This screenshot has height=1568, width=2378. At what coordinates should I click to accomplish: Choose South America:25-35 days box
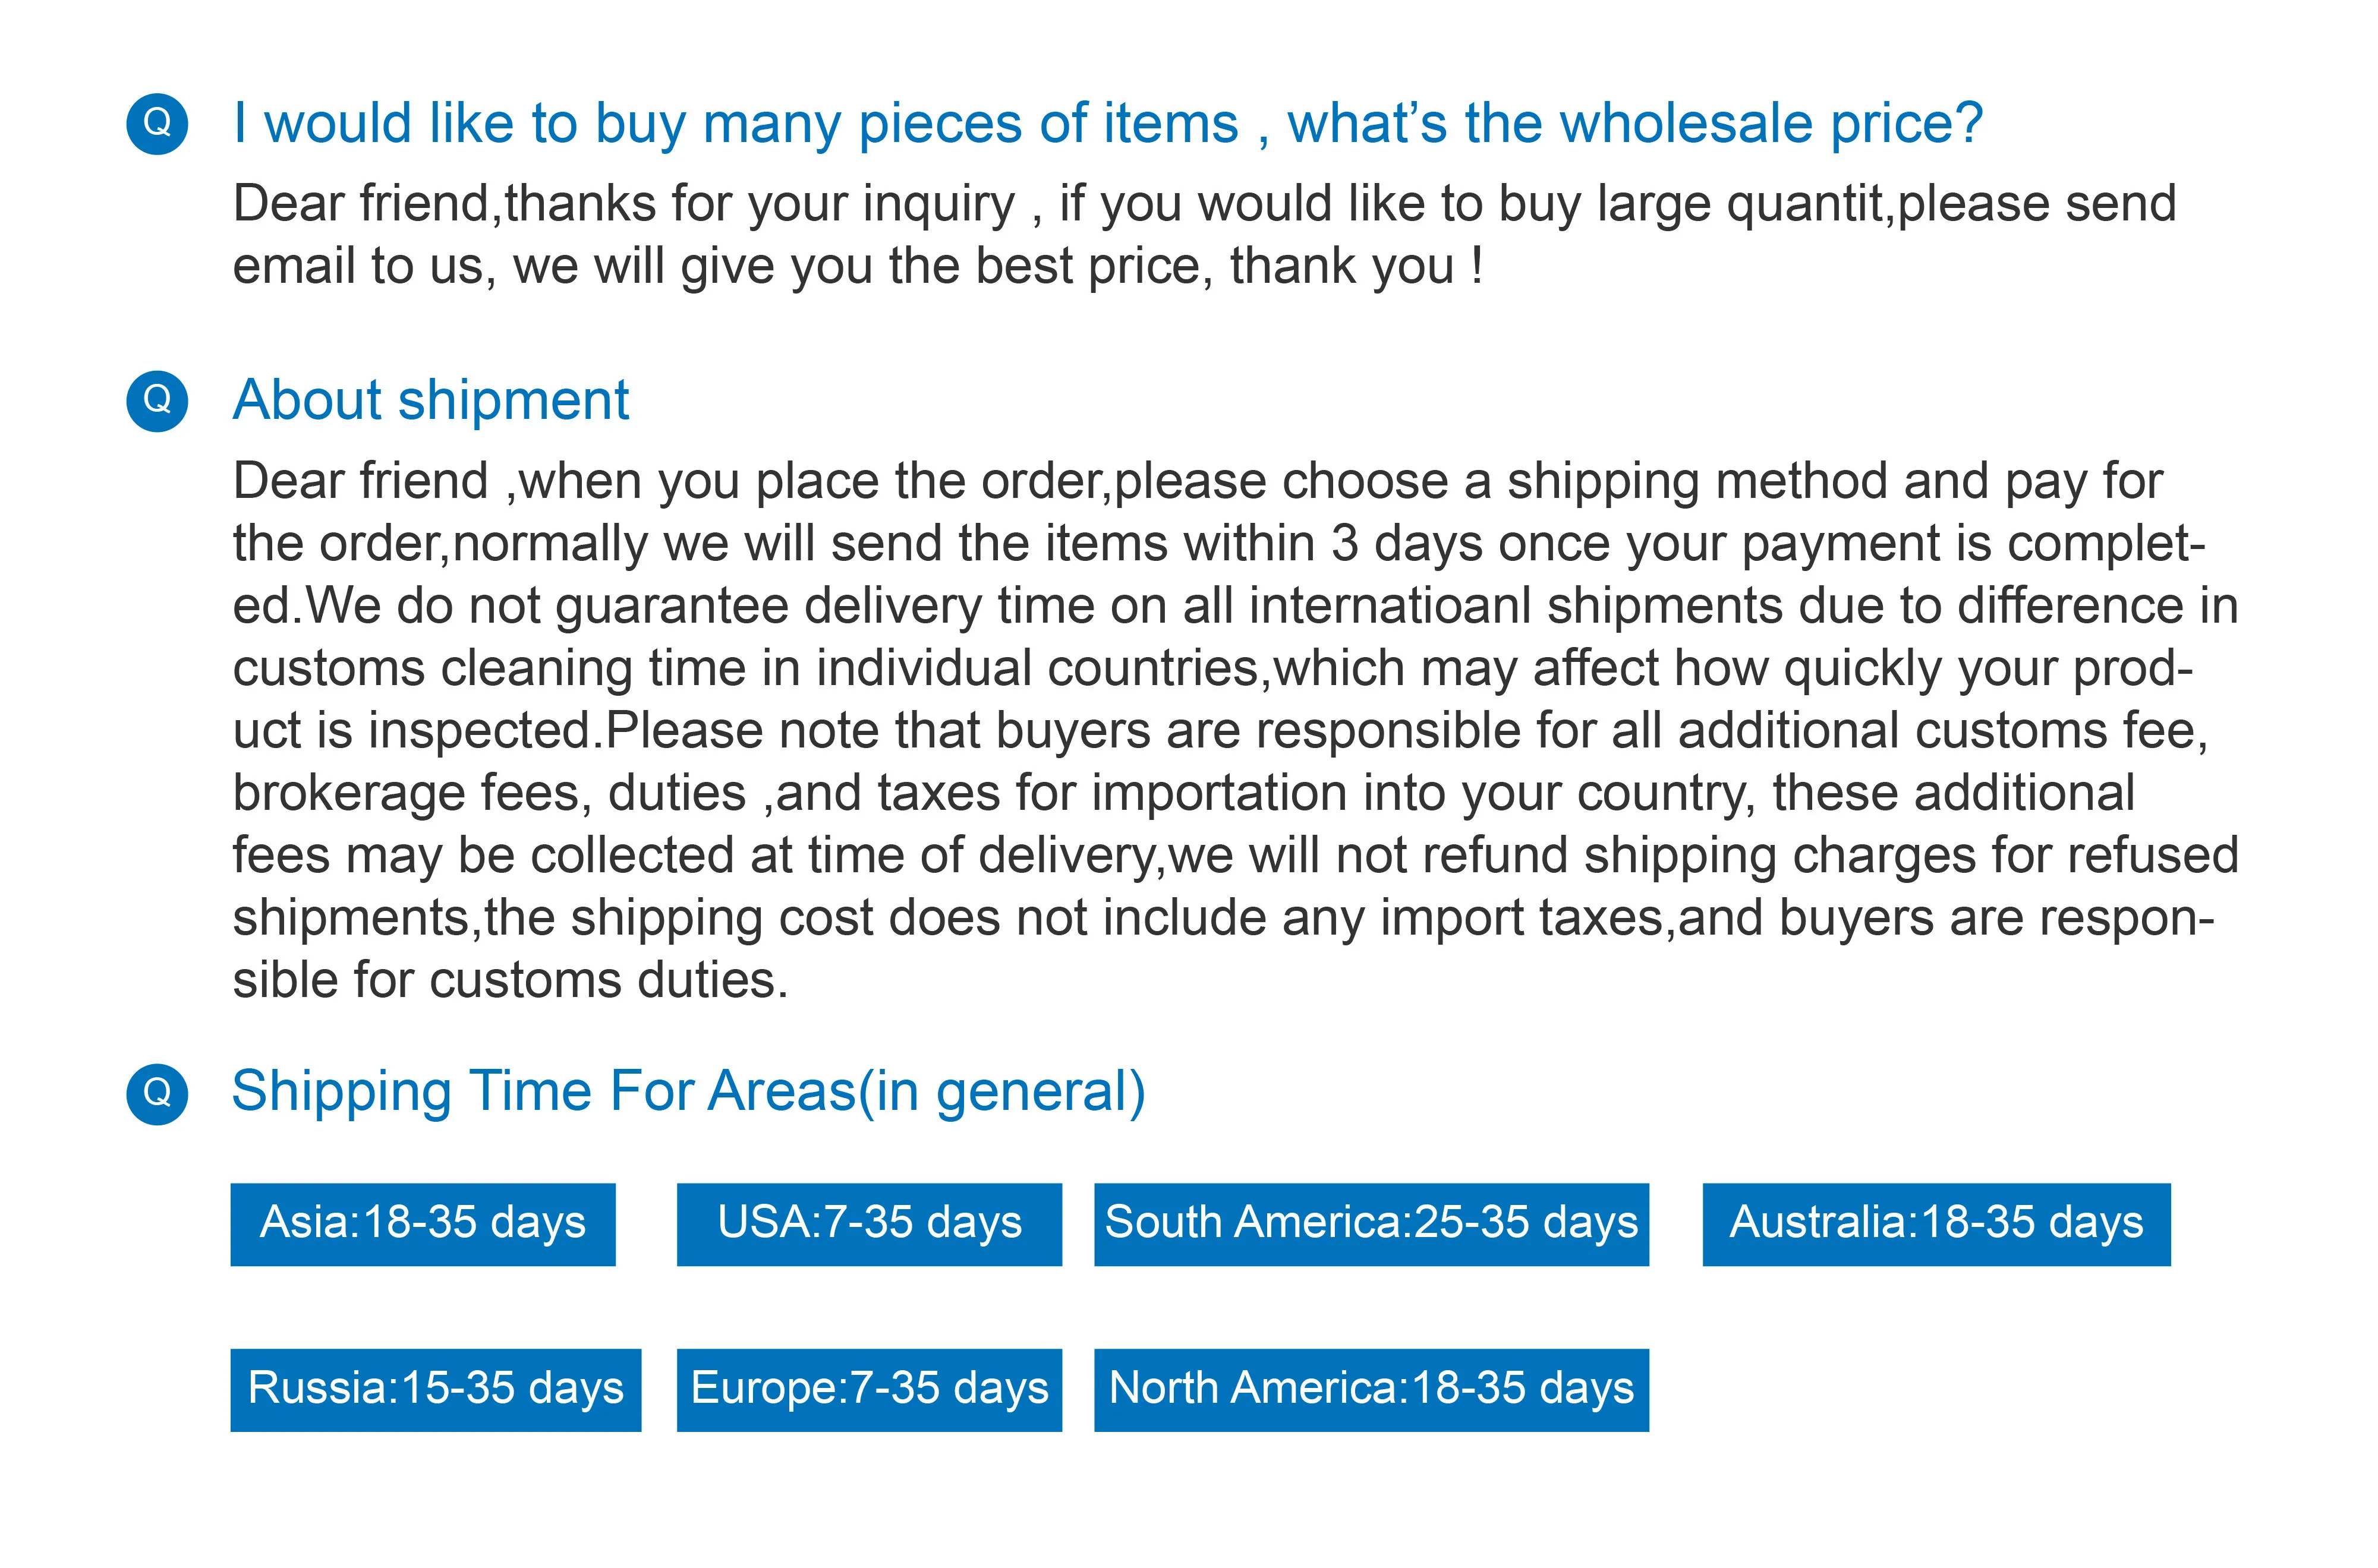pyautogui.click(x=1371, y=1224)
